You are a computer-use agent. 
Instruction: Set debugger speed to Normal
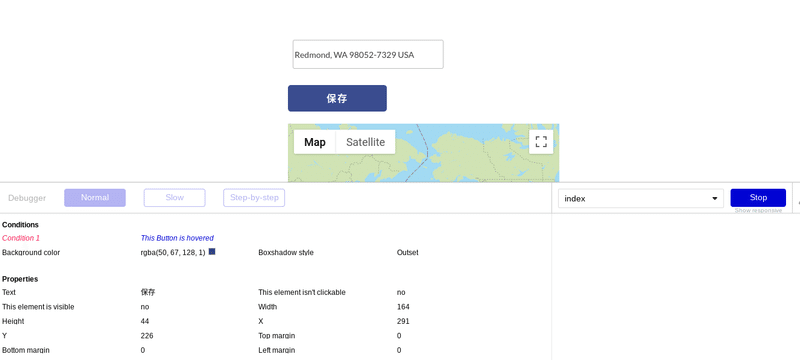click(95, 198)
